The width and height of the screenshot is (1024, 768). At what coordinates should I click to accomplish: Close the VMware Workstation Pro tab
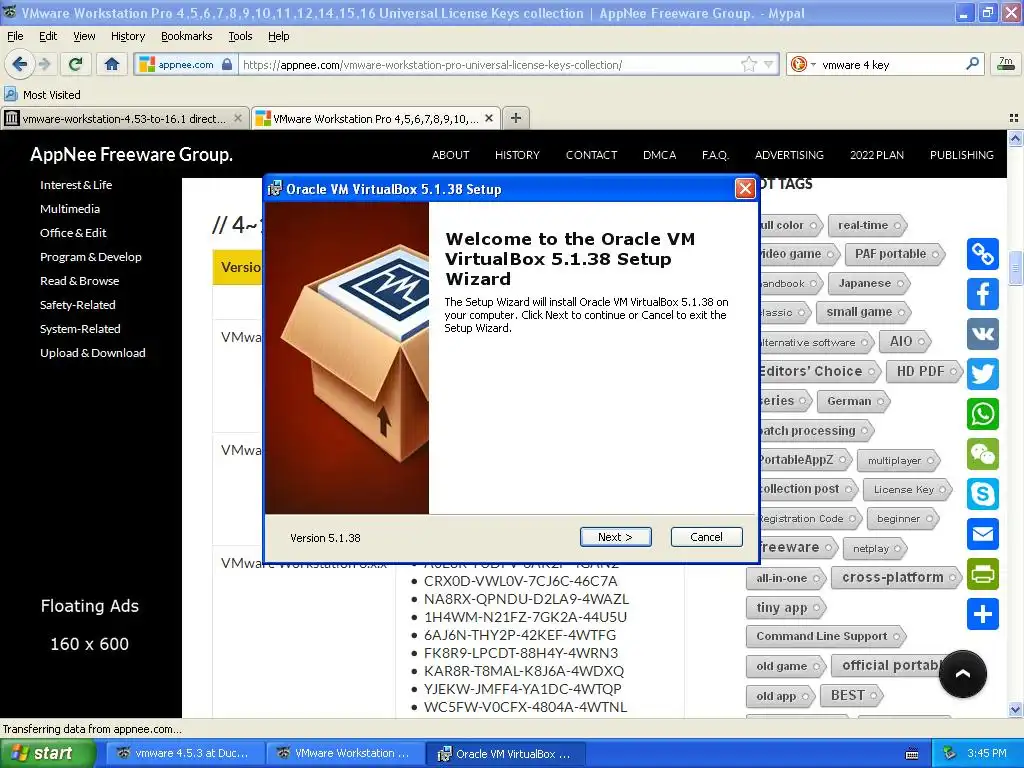click(488, 118)
